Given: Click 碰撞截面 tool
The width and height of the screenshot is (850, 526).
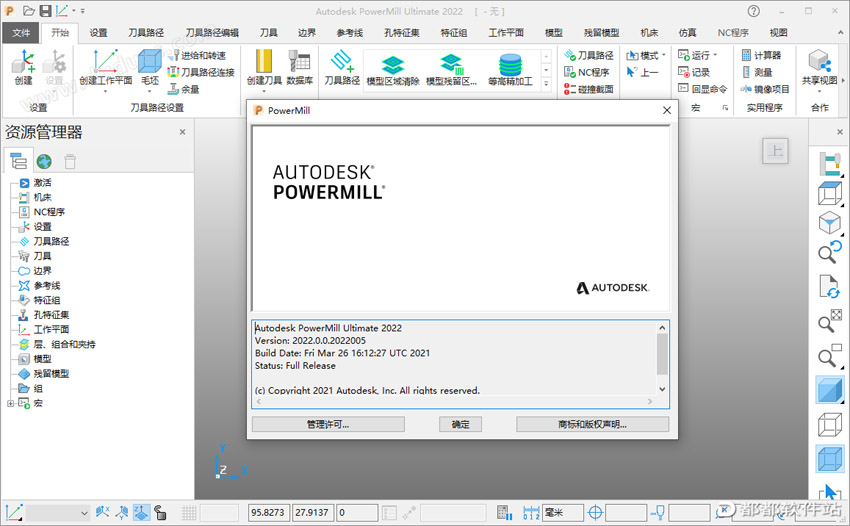Looking at the screenshot, I should click(589, 89).
